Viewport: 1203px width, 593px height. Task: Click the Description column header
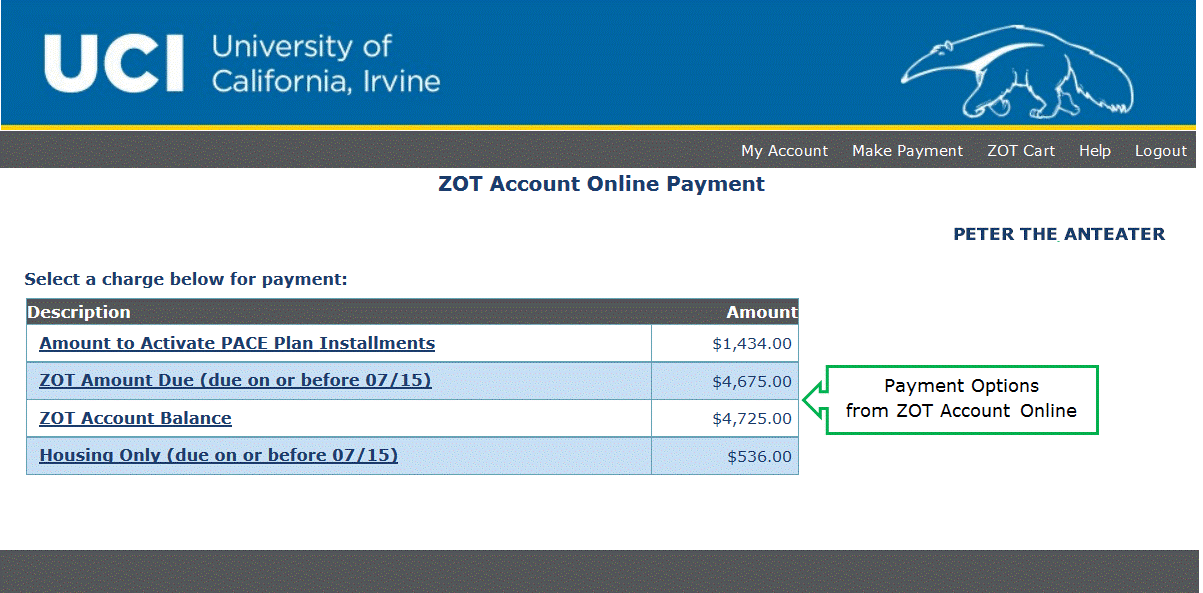79,312
